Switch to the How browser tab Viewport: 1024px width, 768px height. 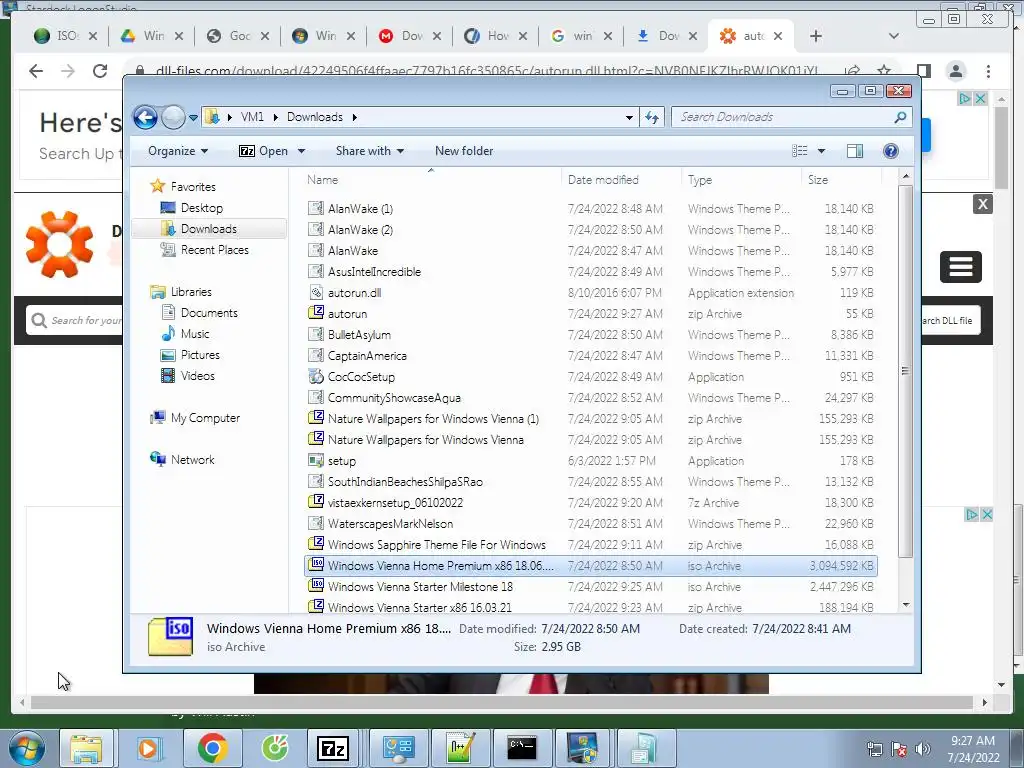point(496,36)
